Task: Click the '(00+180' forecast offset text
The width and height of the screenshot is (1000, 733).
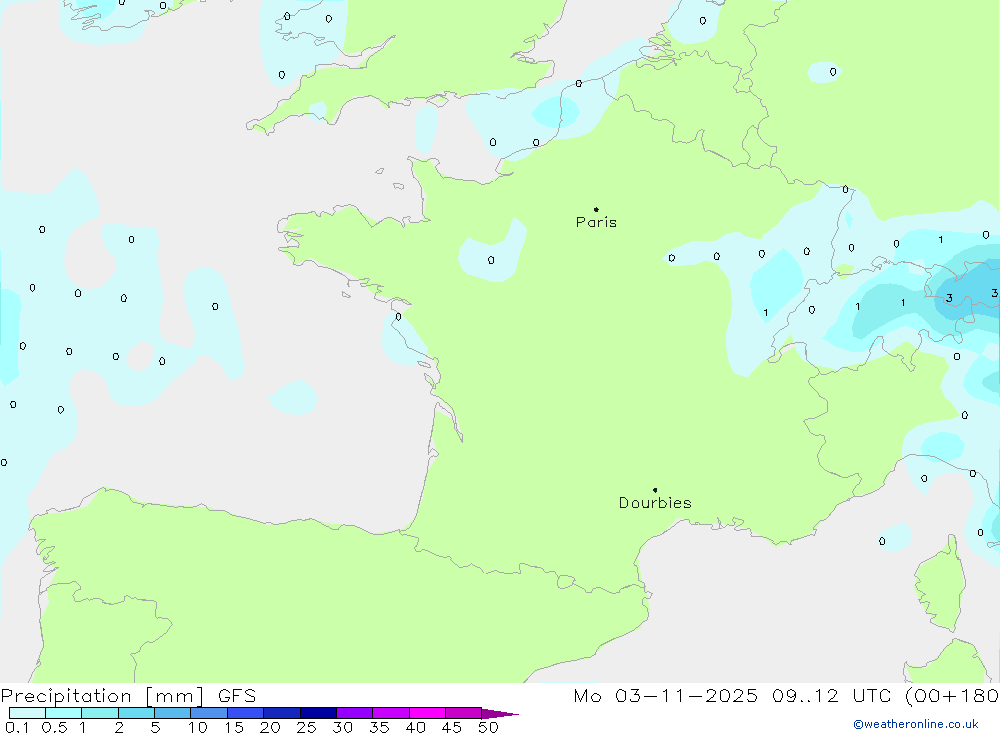Action: coord(952,696)
